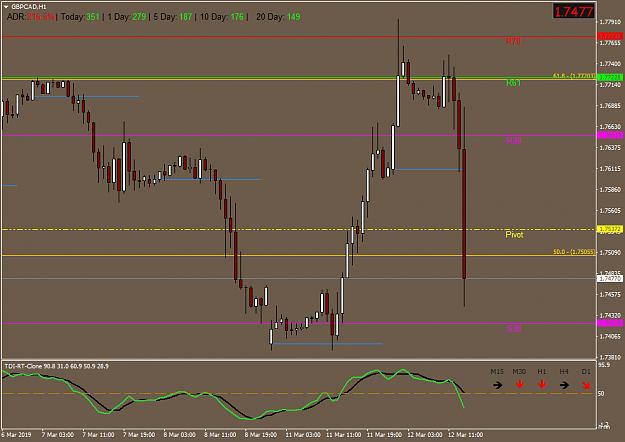Select the yellow Pivot label
Screen dimensions: 625x442
pos(514,234)
